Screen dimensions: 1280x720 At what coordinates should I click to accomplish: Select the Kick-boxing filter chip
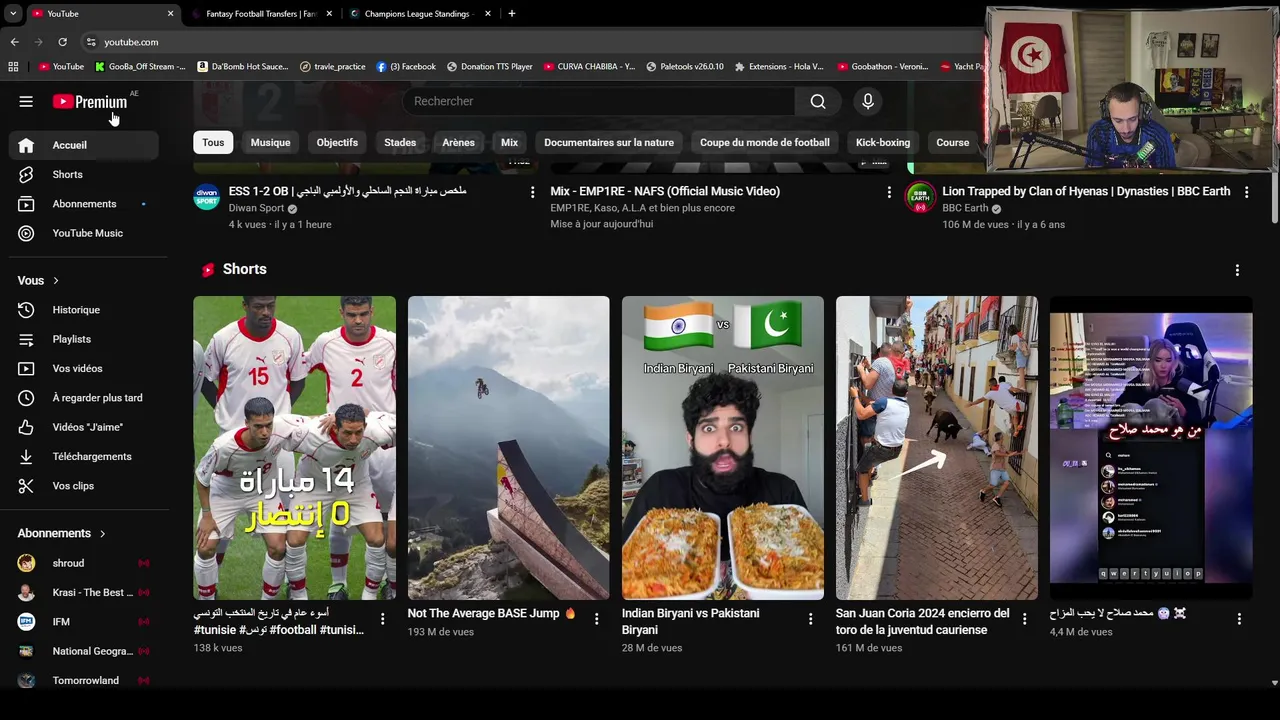click(883, 143)
